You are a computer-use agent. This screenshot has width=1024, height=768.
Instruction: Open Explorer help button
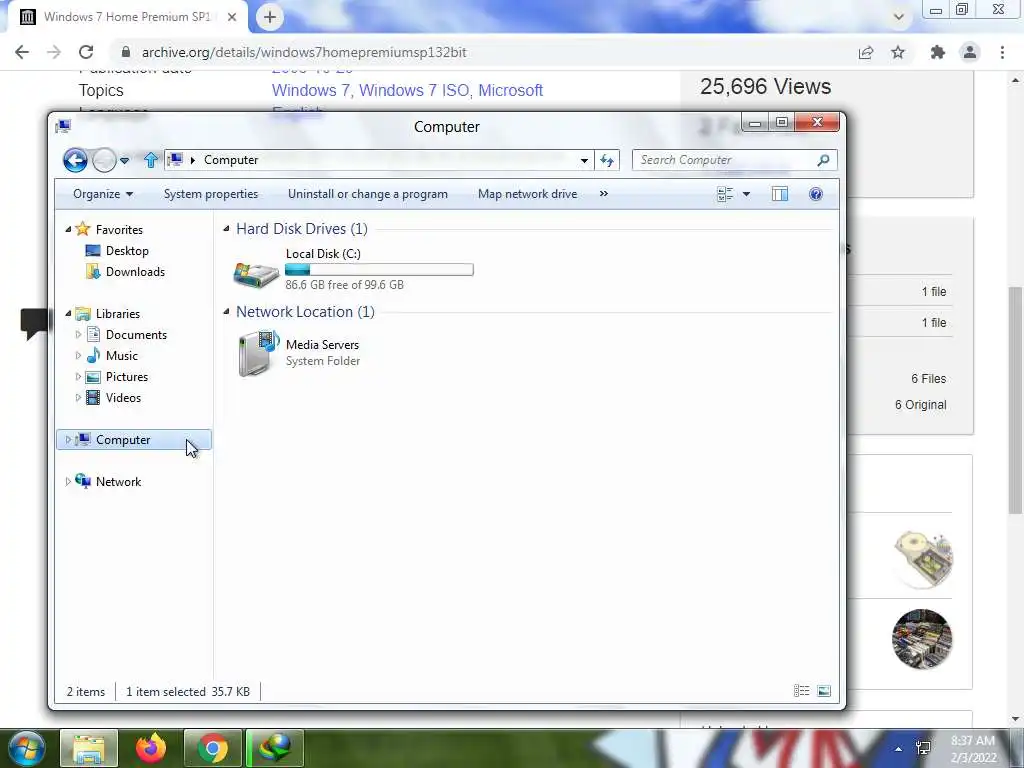[816, 194]
